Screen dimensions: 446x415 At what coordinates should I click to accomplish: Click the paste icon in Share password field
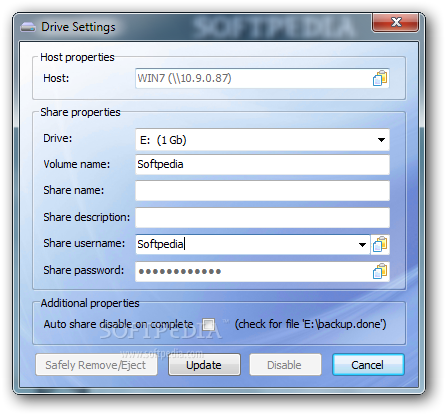click(380, 271)
